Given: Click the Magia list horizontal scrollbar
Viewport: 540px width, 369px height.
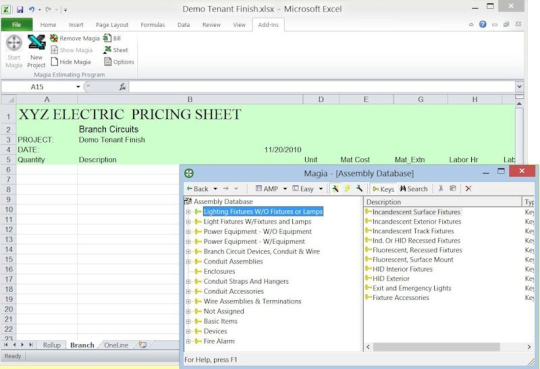Looking at the screenshot, I should click(436, 347).
